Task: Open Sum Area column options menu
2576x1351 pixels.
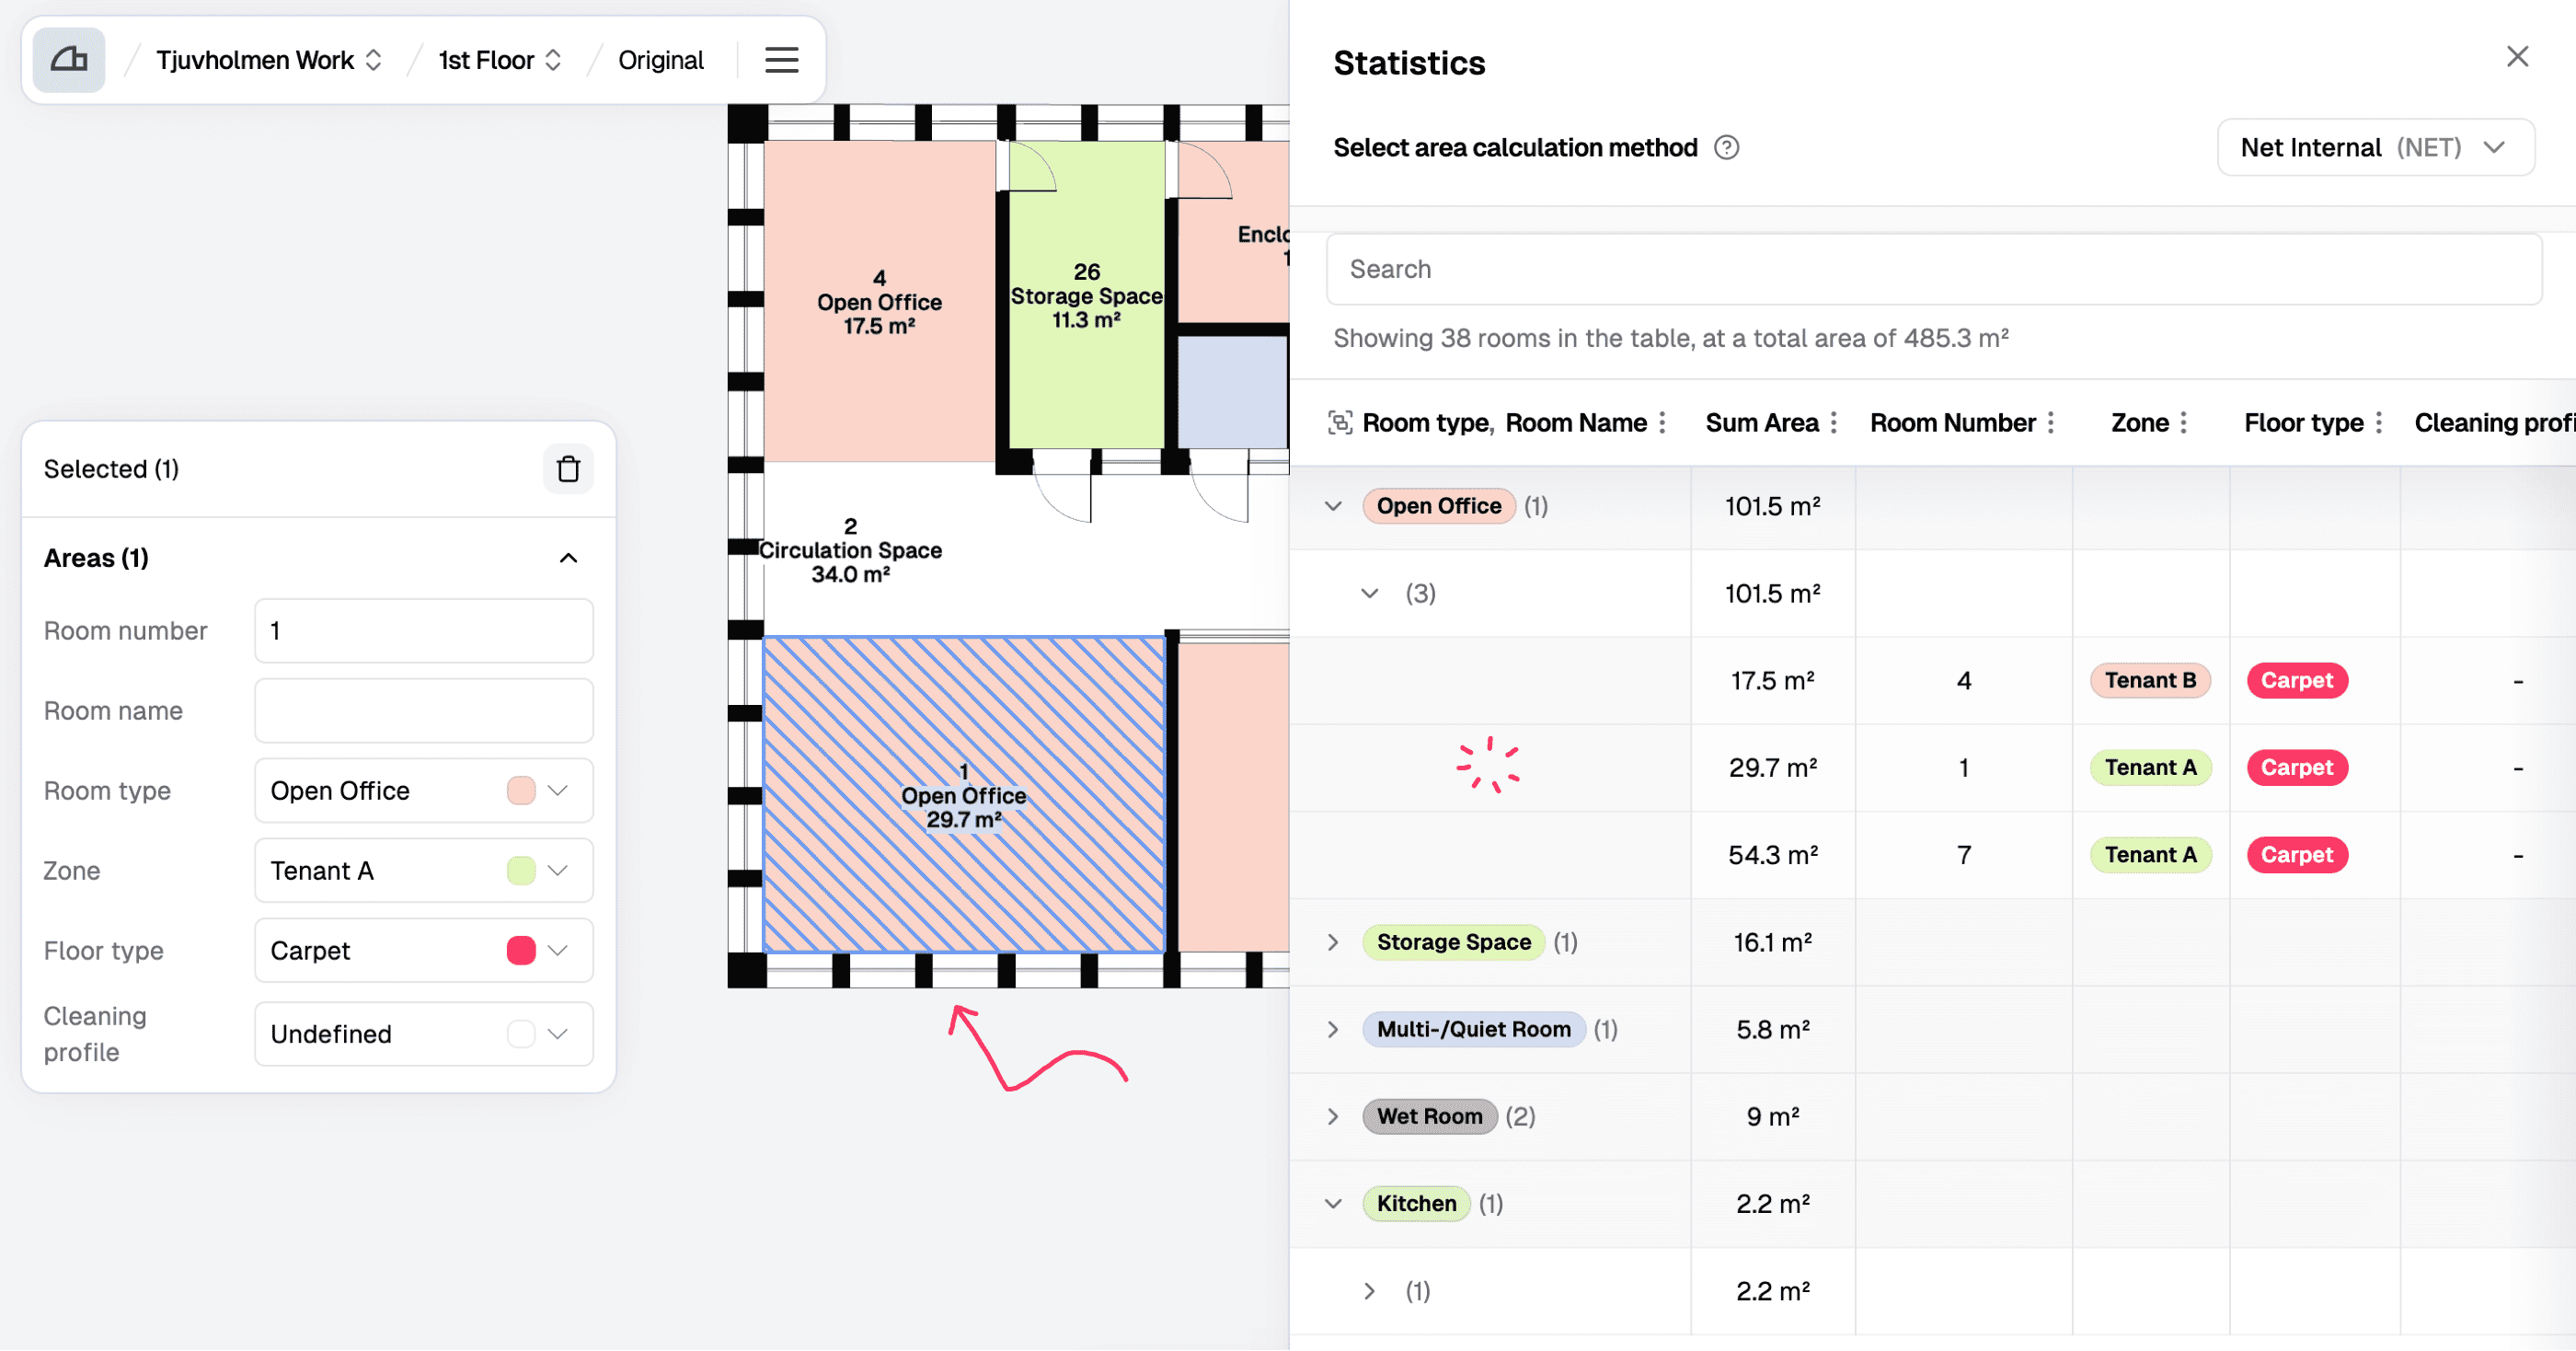Action: [x=1834, y=423]
